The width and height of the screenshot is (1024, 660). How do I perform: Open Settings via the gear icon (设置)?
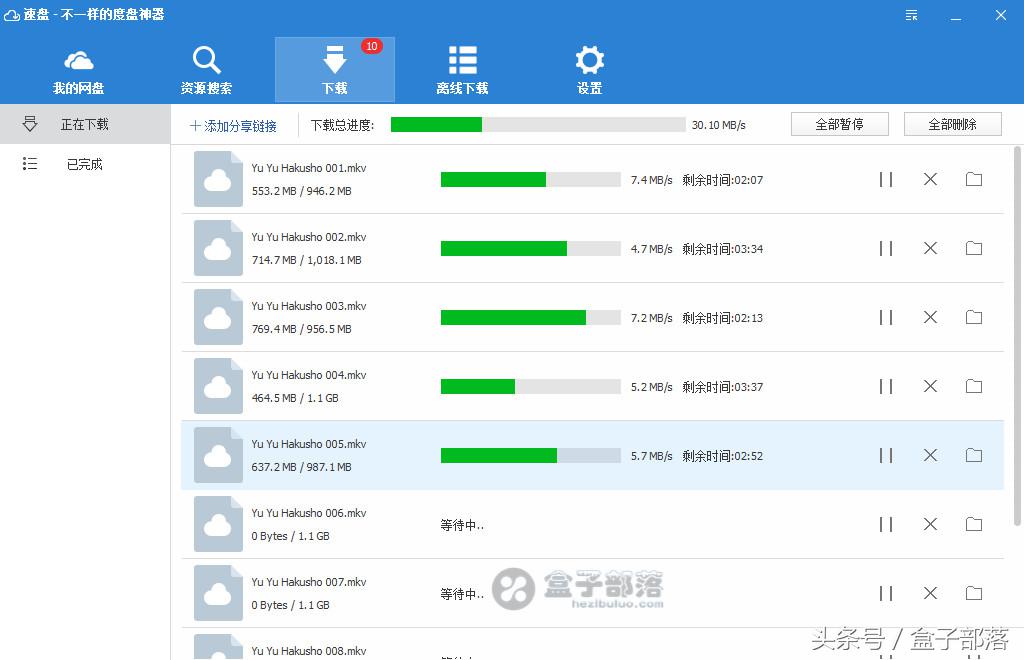(589, 60)
